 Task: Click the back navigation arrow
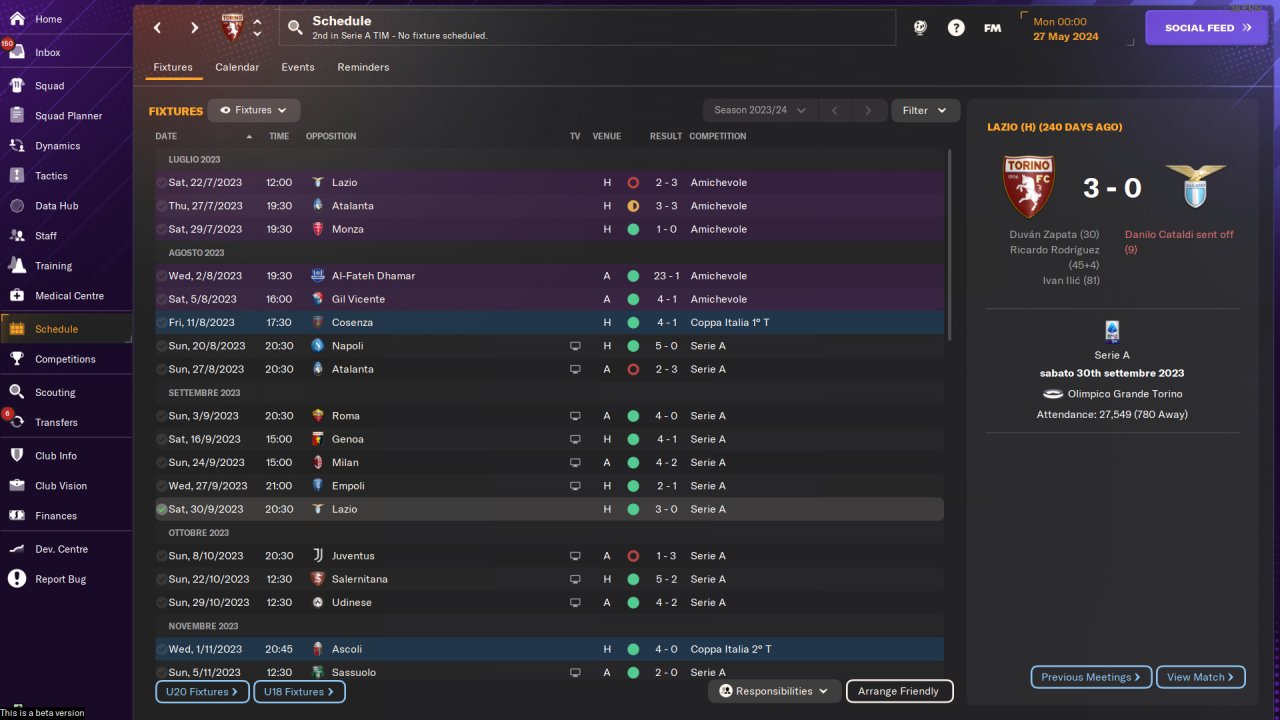click(157, 28)
